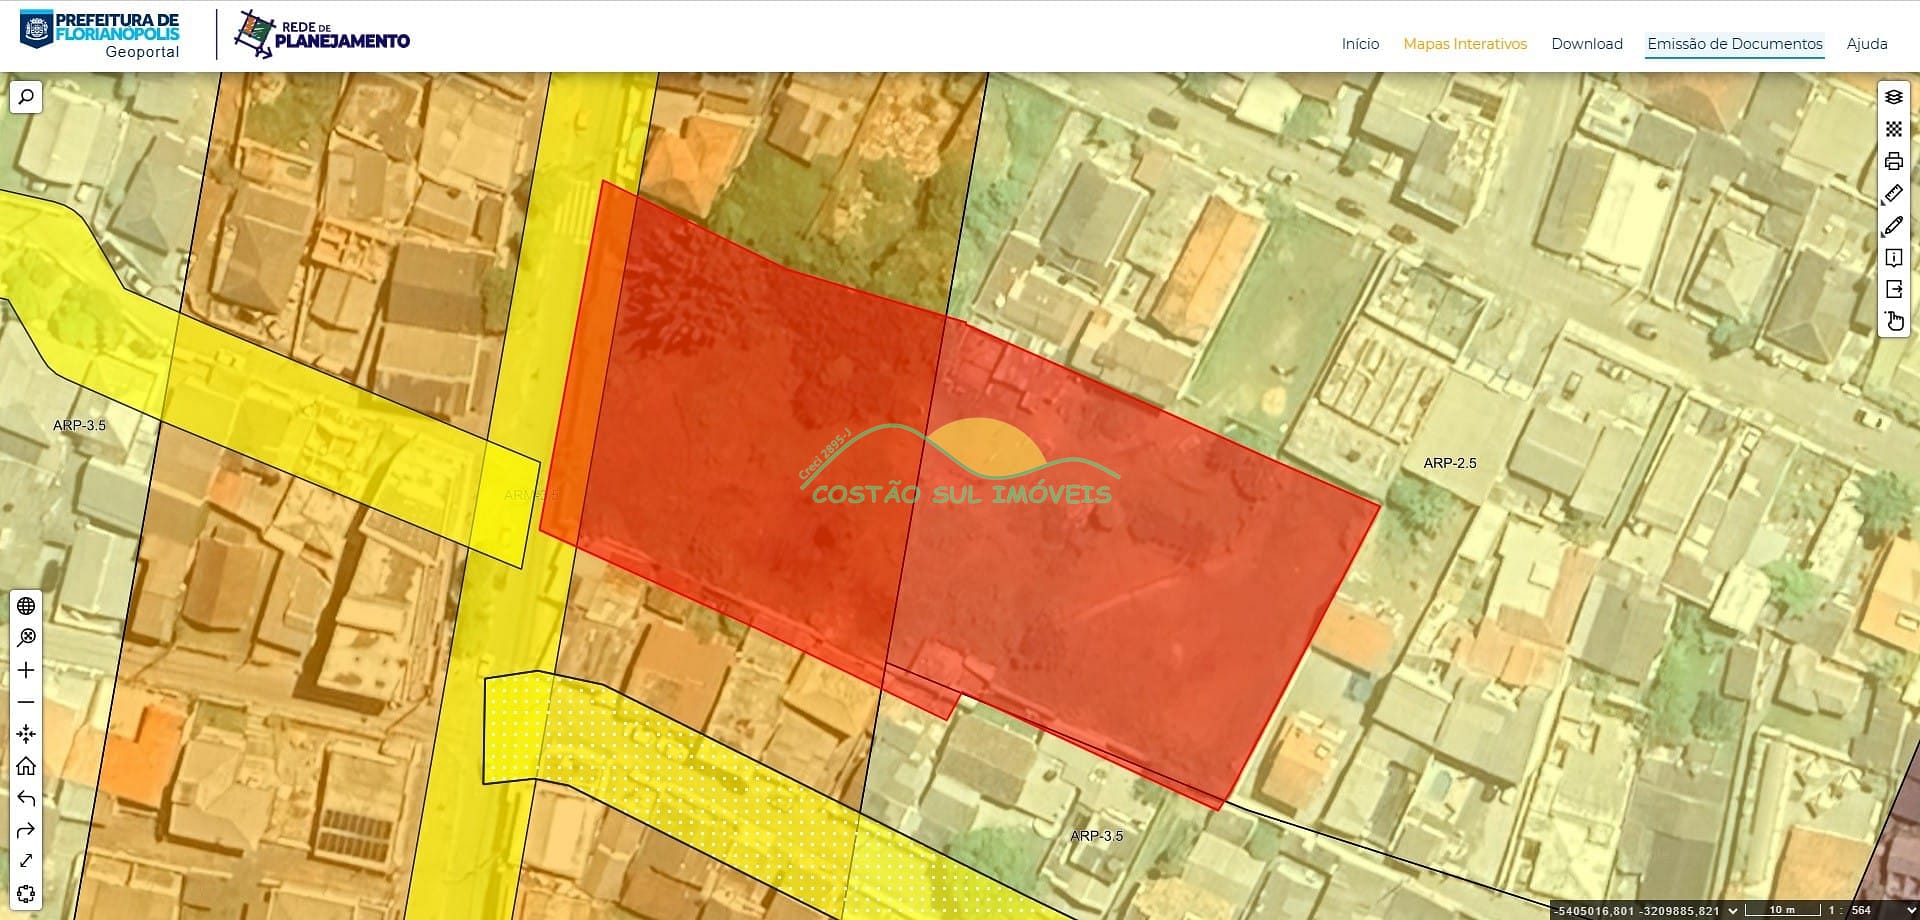Viewport: 1920px width, 920px height.
Task: Click the globe full extent icon
Action: click(x=26, y=606)
